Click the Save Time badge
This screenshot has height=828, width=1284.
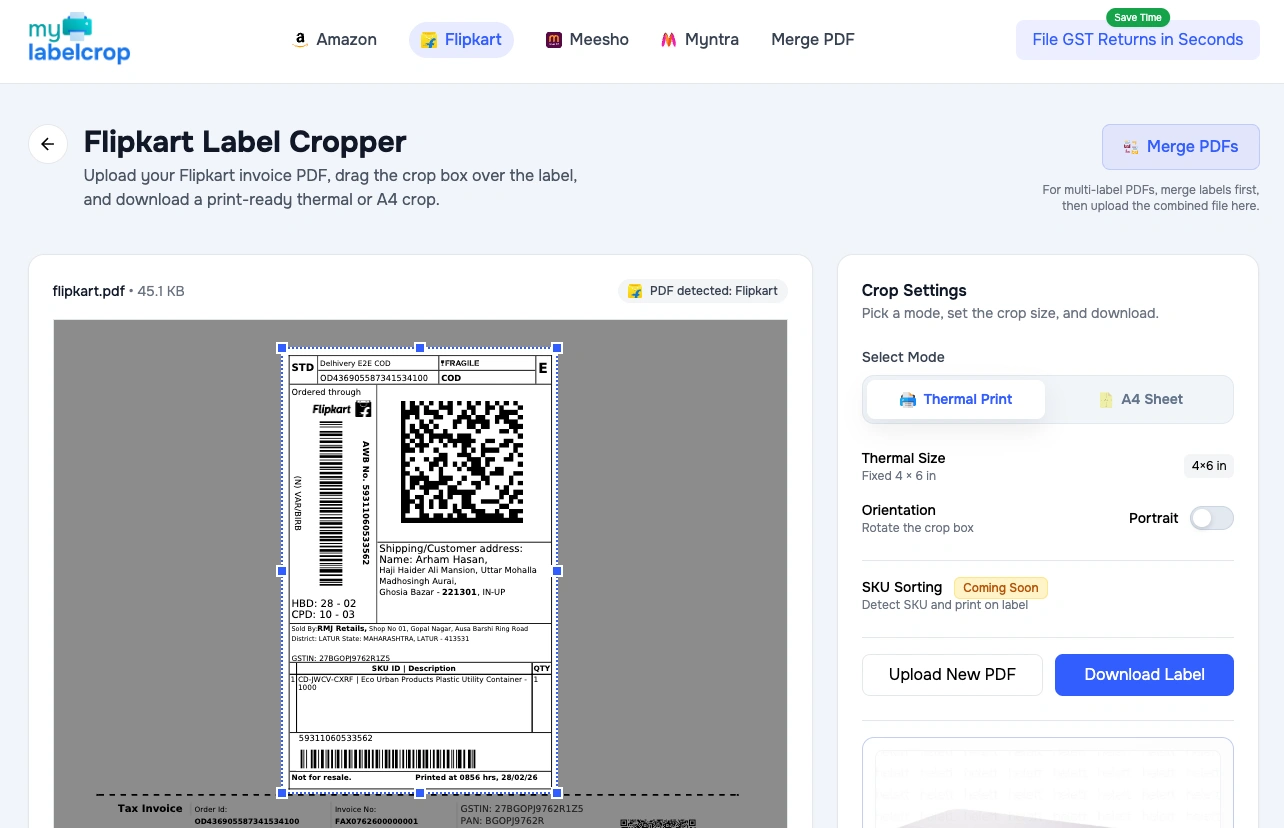point(1138,17)
